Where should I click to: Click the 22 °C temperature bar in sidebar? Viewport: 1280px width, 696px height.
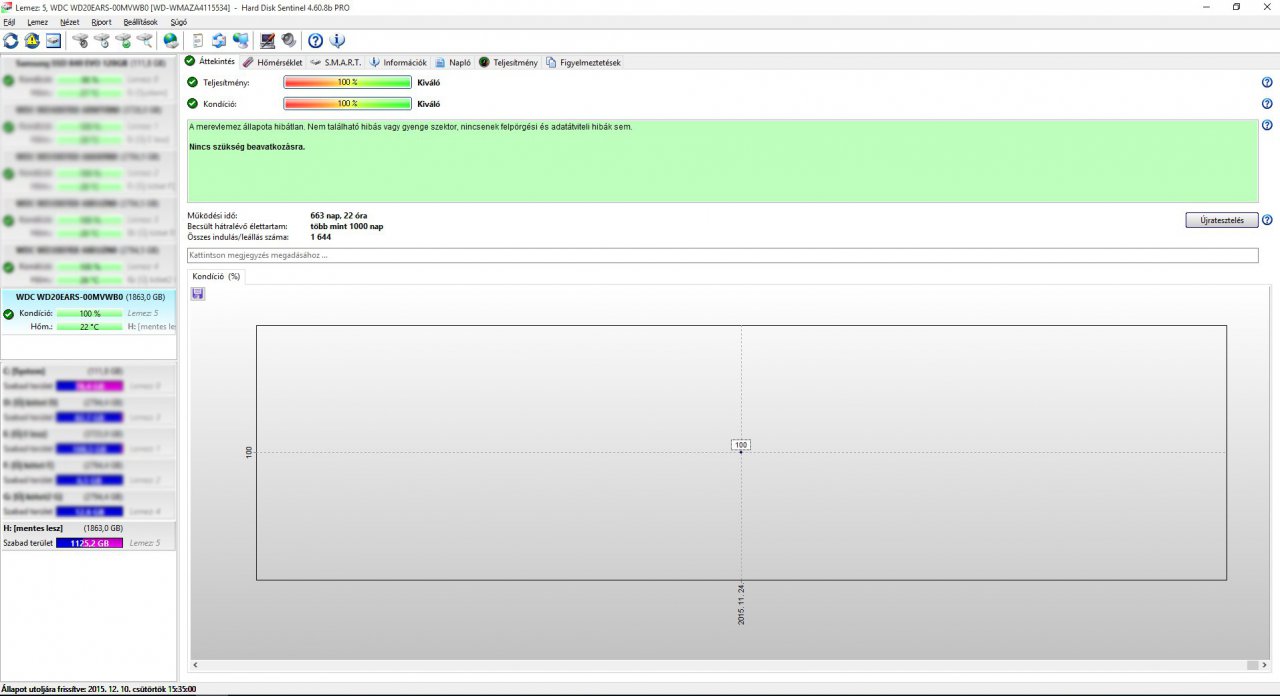click(89, 327)
